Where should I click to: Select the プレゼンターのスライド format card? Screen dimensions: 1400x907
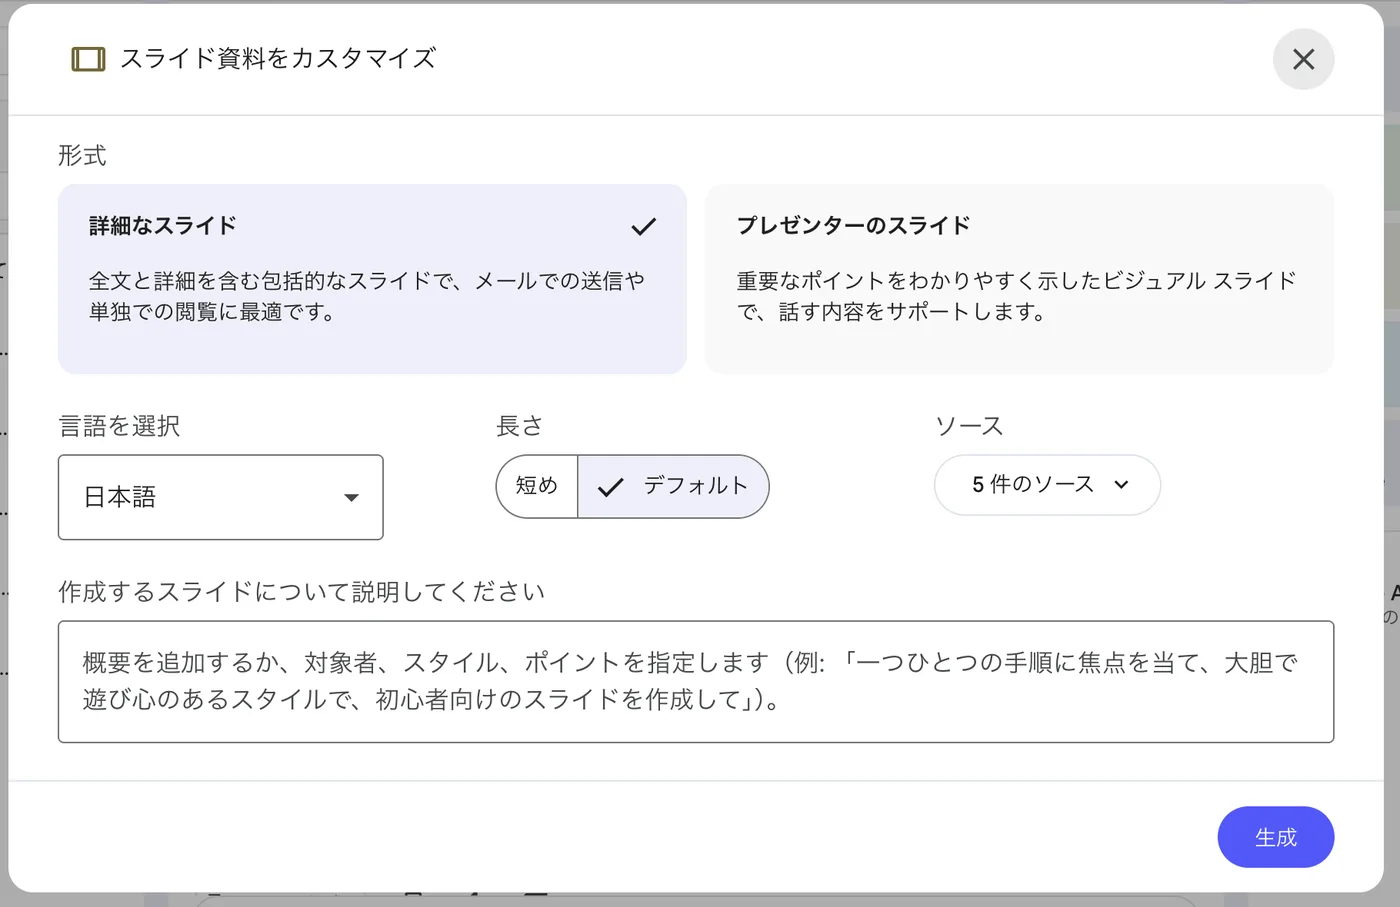pyautogui.click(x=1019, y=279)
